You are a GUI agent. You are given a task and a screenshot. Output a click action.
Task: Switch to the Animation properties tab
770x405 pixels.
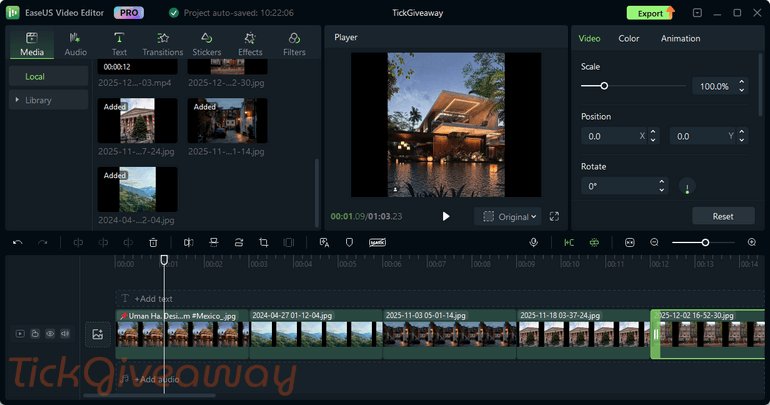(x=680, y=38)
